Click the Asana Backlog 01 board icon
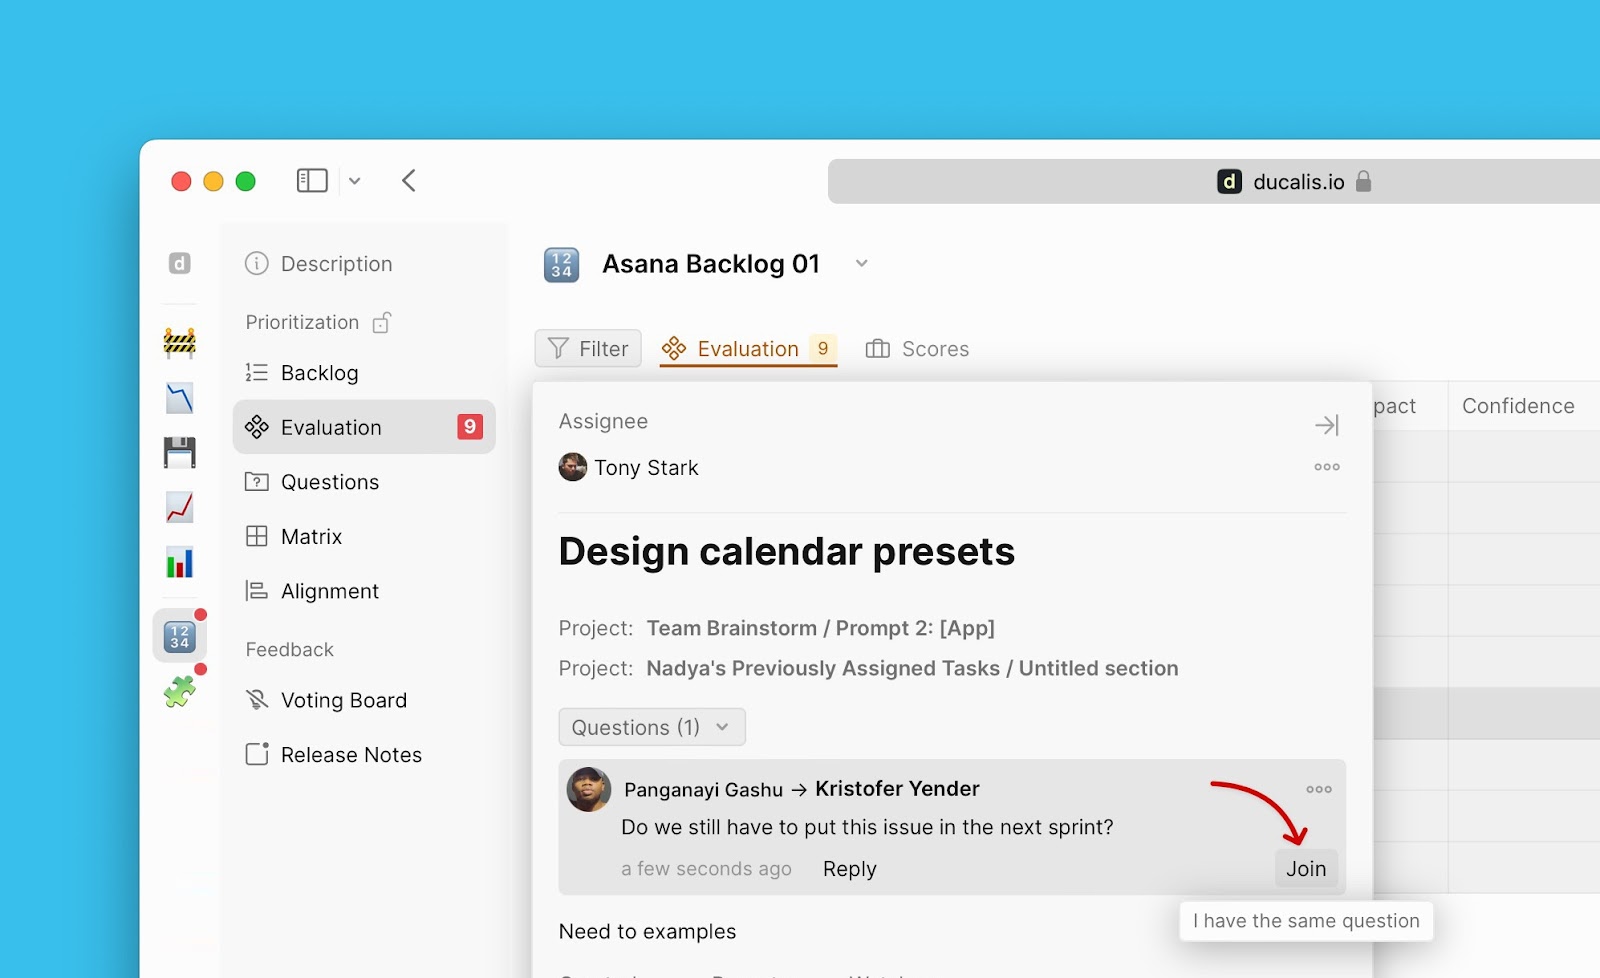 click(561, 265)
